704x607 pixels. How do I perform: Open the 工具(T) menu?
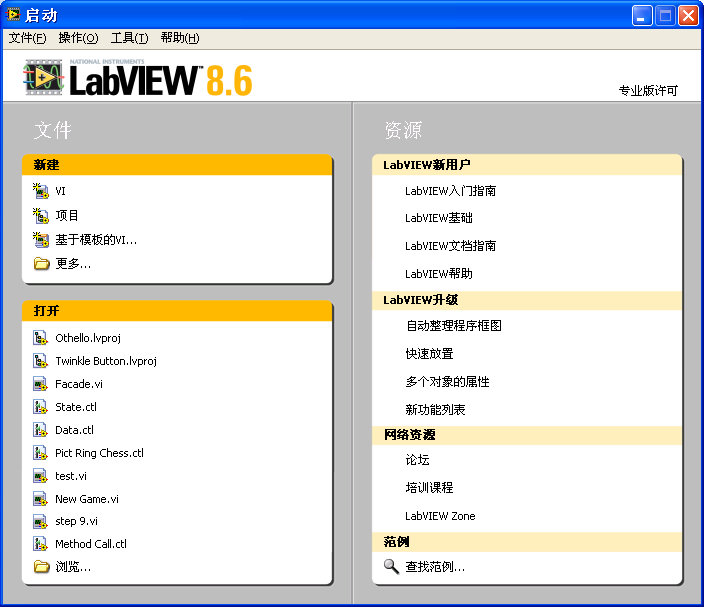tap(129, 38)
